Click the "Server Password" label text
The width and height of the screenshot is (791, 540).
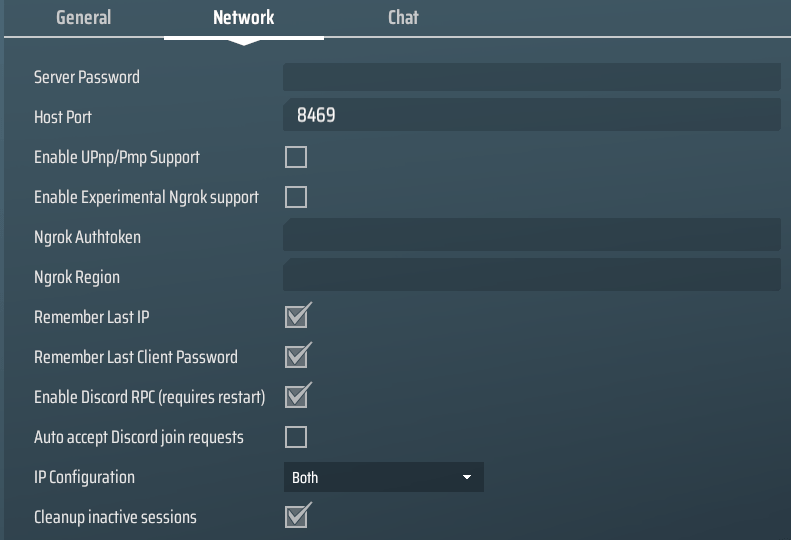pyautogui.click(x=87, y=77)
